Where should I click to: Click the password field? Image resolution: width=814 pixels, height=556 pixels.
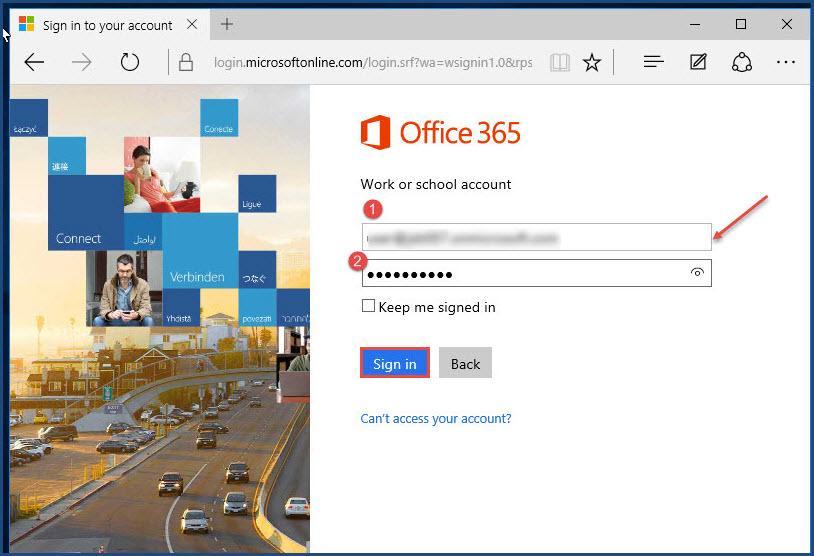(x=536, y=273)
